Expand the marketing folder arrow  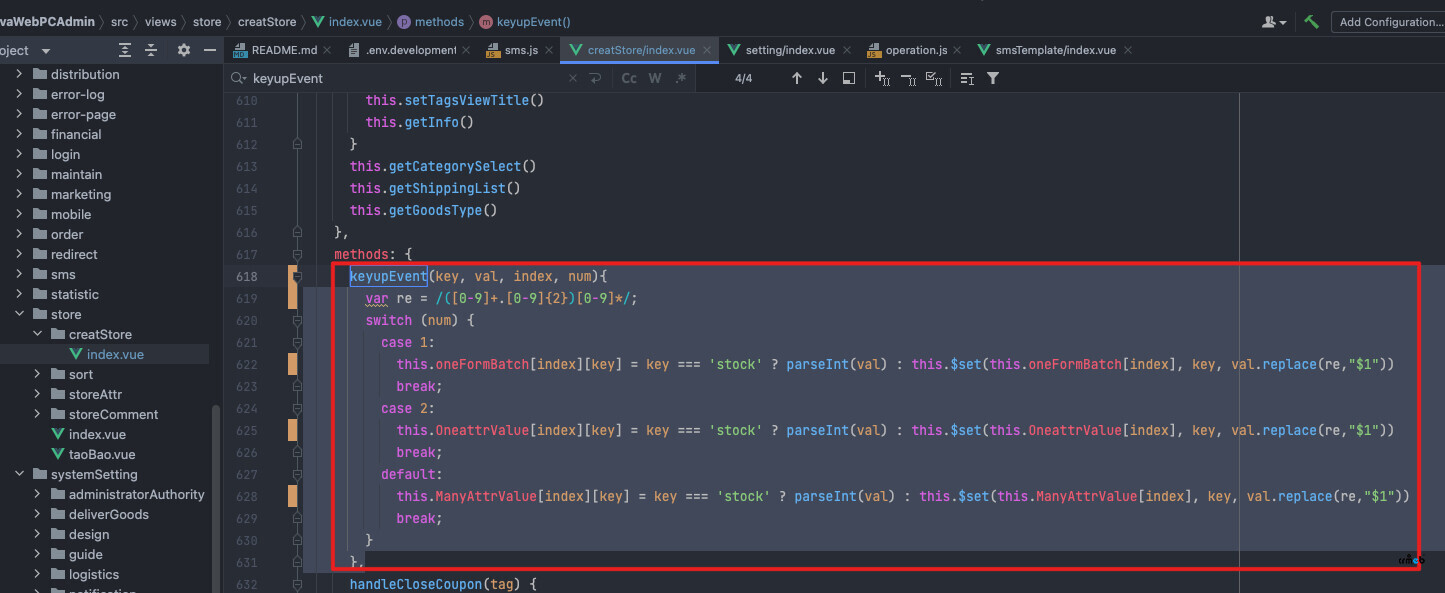point(19,194)
